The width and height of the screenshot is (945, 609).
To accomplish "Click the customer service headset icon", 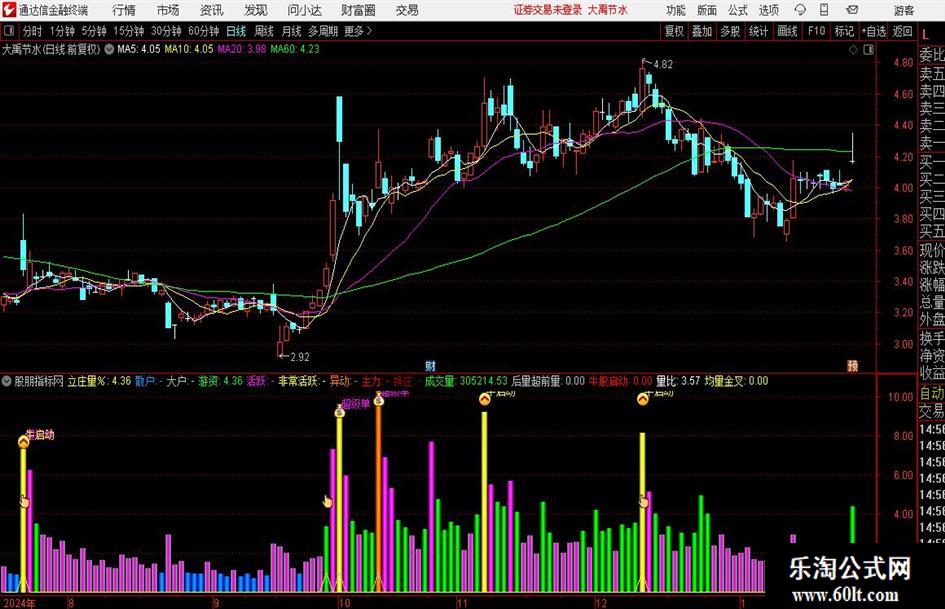I will [800, 10].
